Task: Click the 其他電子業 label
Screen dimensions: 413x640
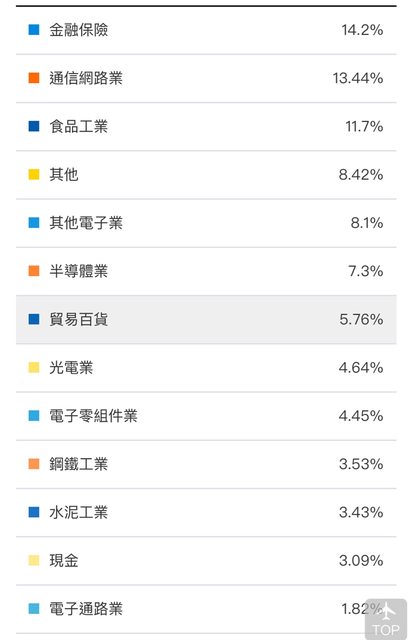Action: pos(86,223)
